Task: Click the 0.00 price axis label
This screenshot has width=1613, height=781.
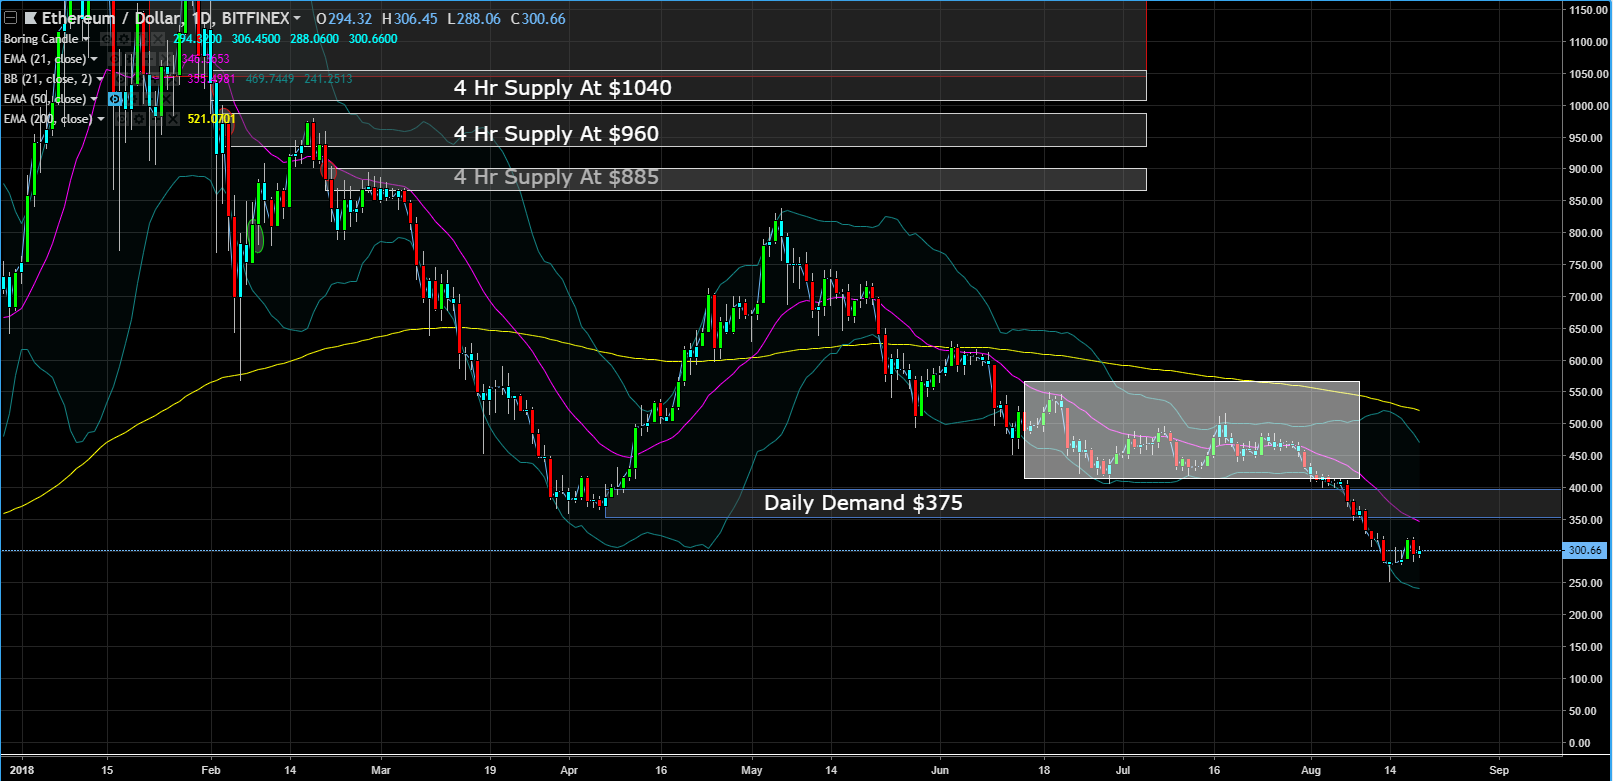Action: [1581, 743]
